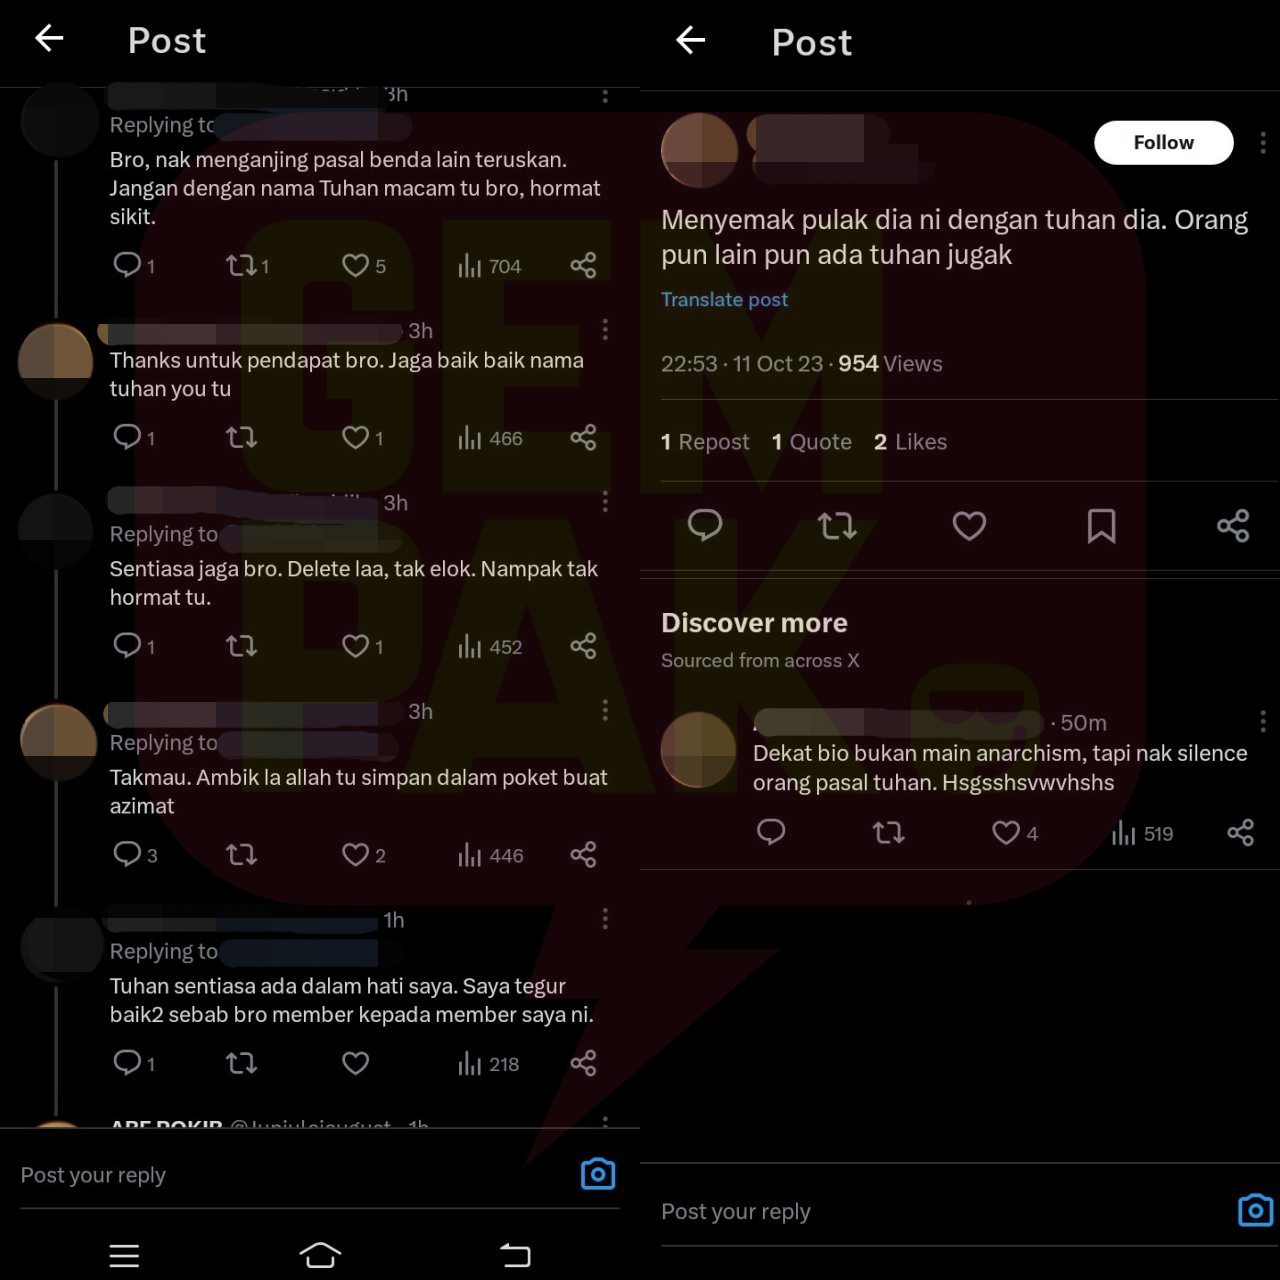
Task: Tap the Android home navigation button
Action: coord(320,1255)
